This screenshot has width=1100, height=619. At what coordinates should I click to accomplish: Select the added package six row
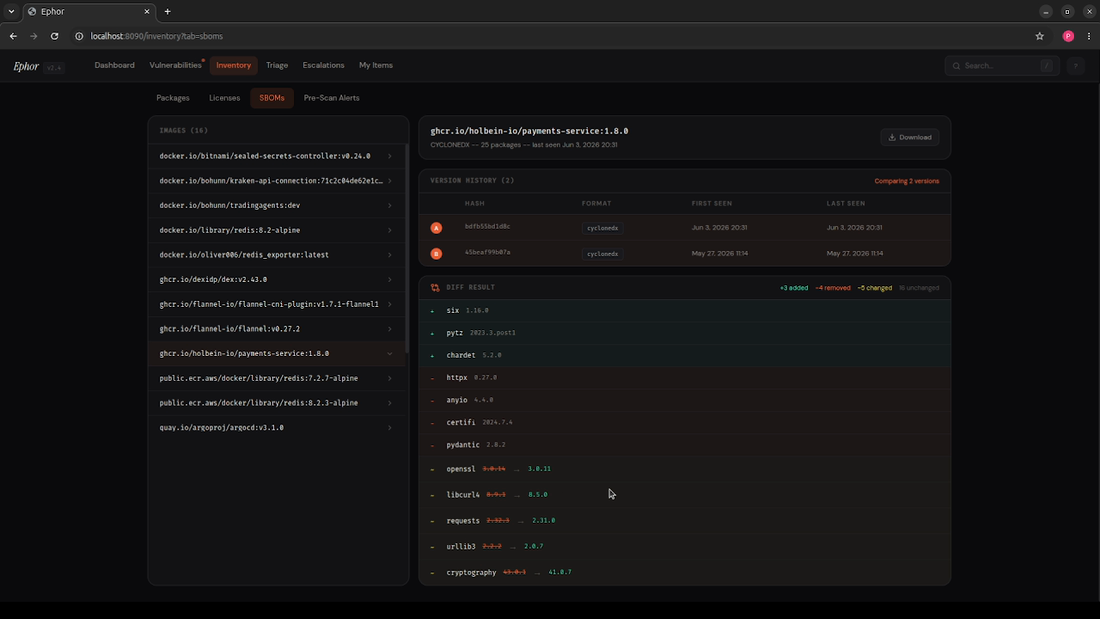[x=685, y=310]
